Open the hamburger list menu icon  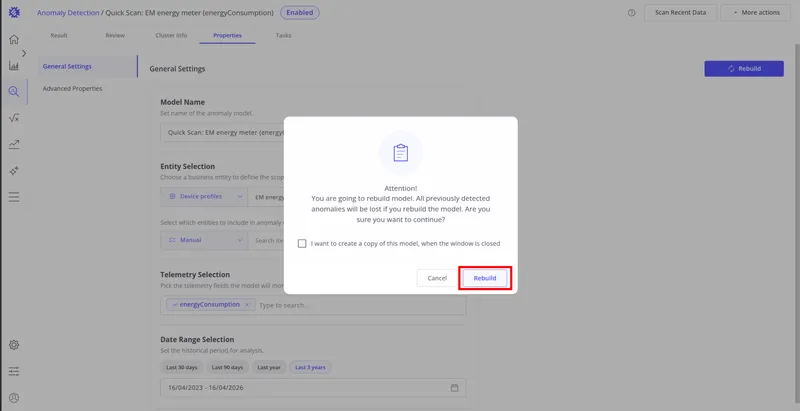(x=14, y=197)
